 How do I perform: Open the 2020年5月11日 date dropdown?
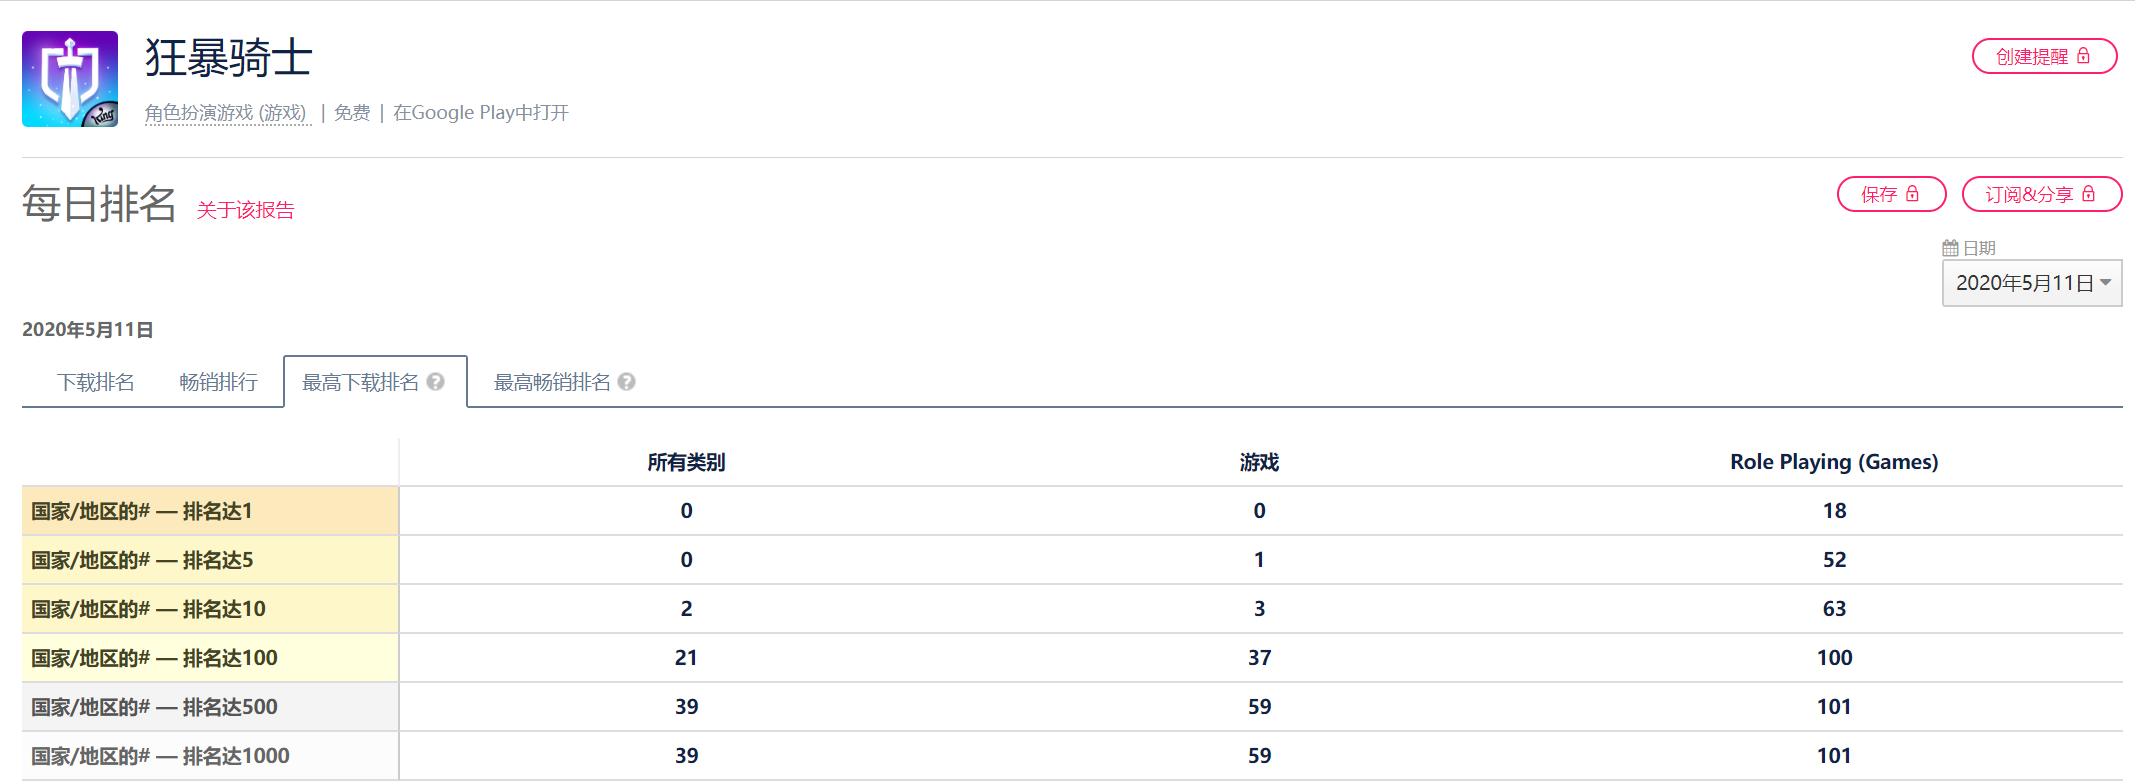click(x=2032, y=283)
